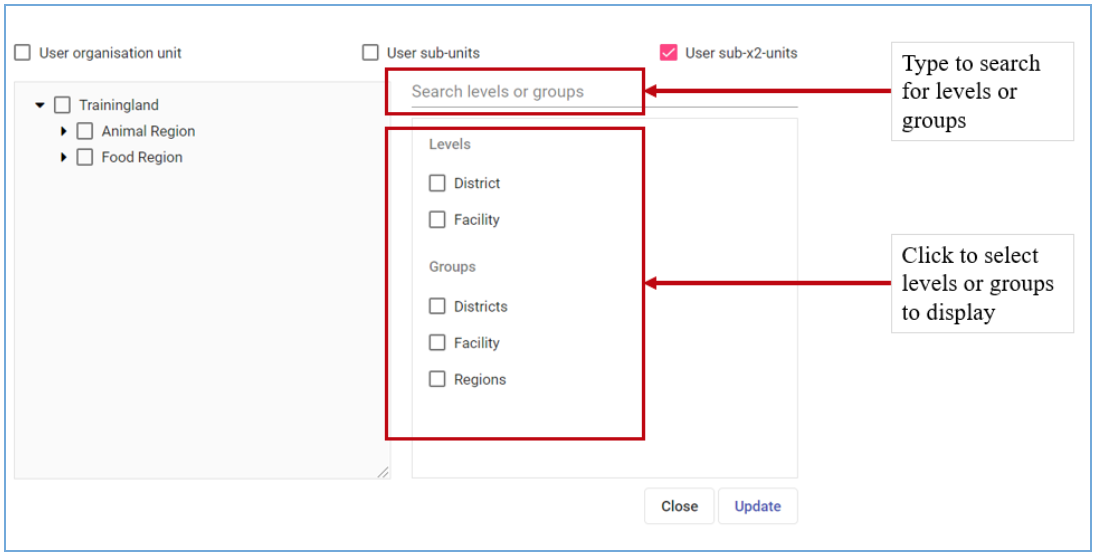
Task: Click the Search levels or groups field
Action: (604, 92)
